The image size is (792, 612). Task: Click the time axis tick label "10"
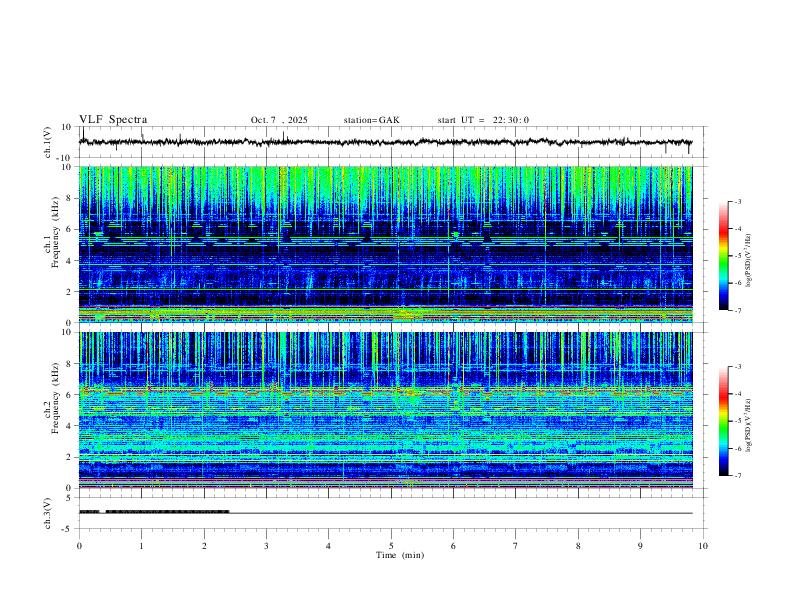click(703, 546)
